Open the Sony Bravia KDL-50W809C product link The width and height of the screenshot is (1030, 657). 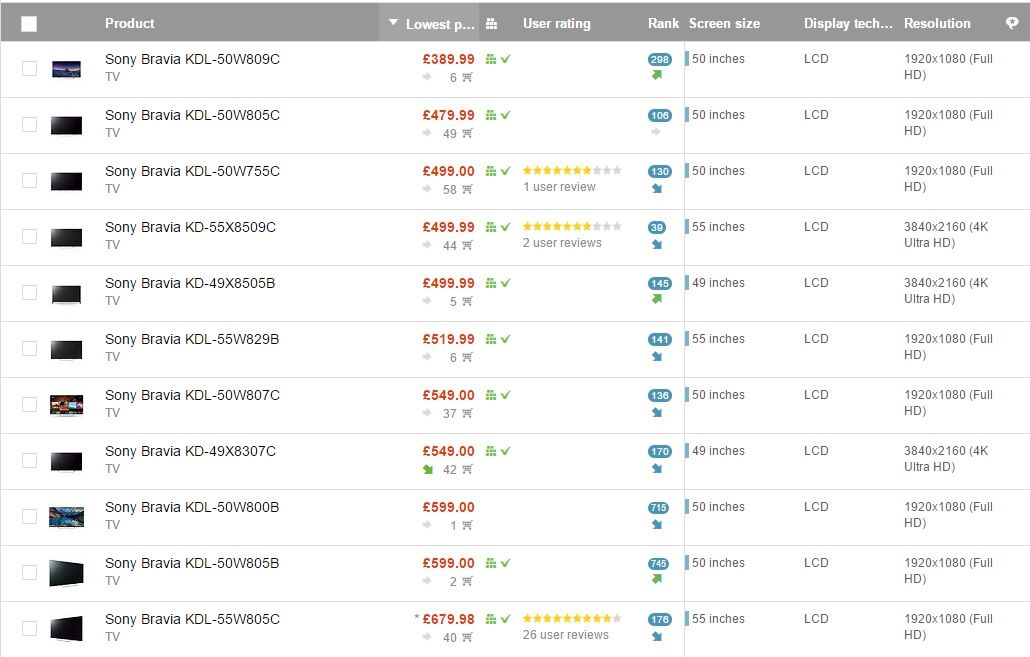click(x=192, y=59)
